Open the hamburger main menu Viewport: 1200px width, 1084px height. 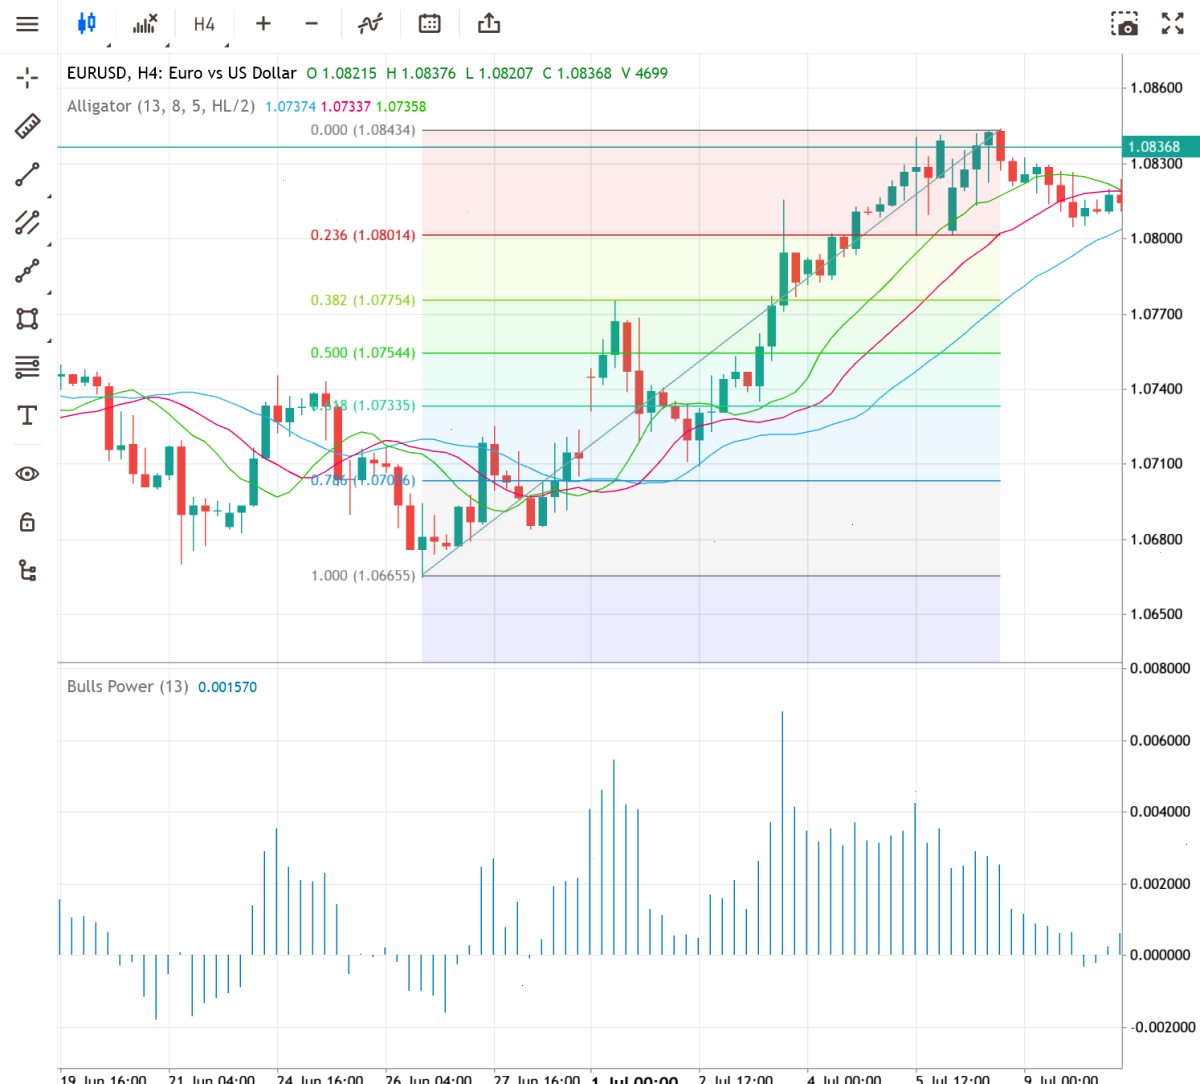coord(27,23)
